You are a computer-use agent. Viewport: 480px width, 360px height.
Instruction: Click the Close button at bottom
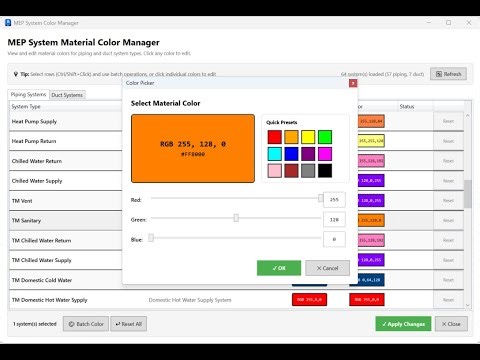coord(451,324)
